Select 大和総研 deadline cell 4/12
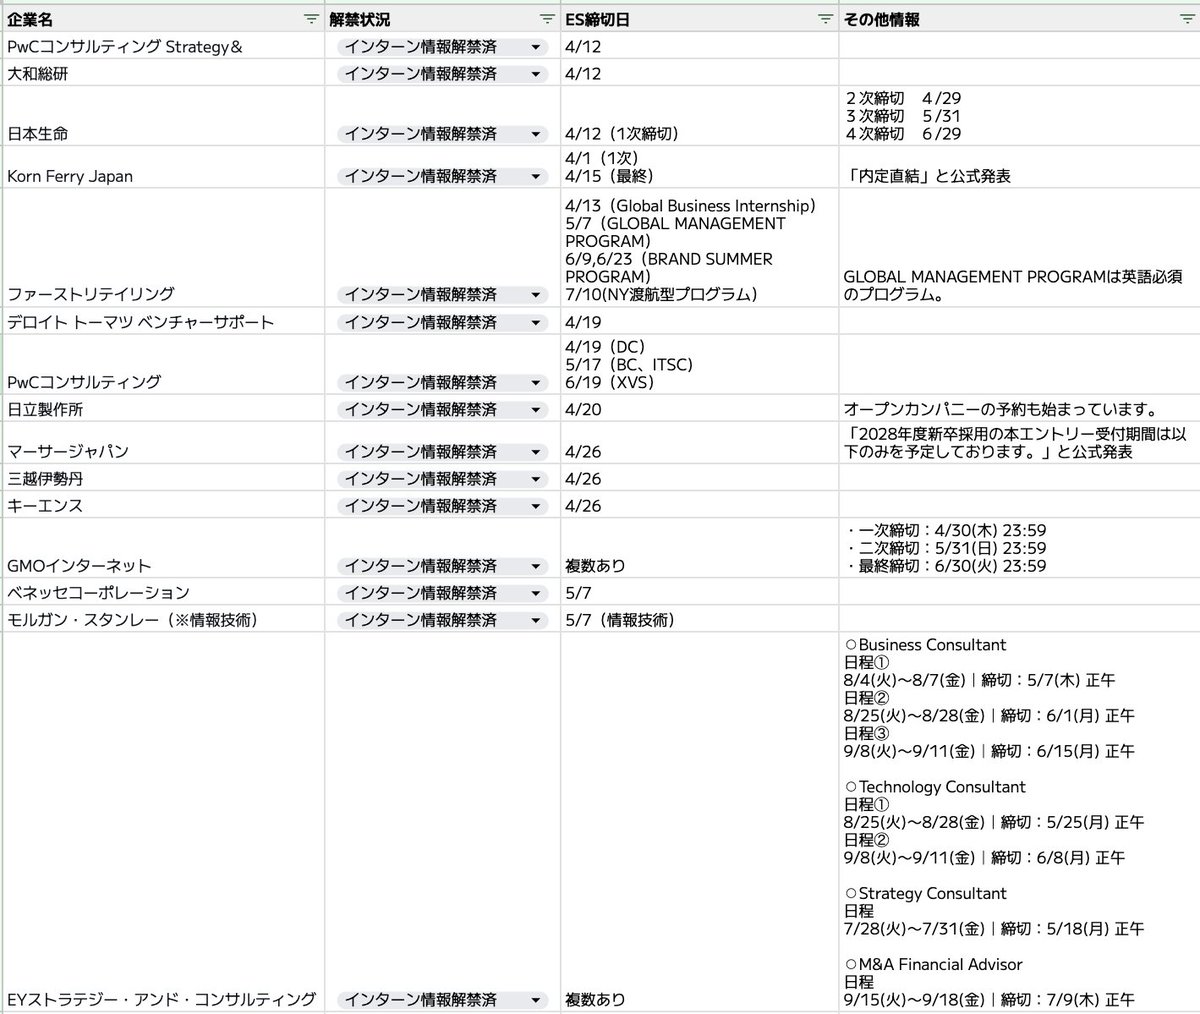Image resolution: width=1200 pixels, height=1014 pixels. pos(699,73)
